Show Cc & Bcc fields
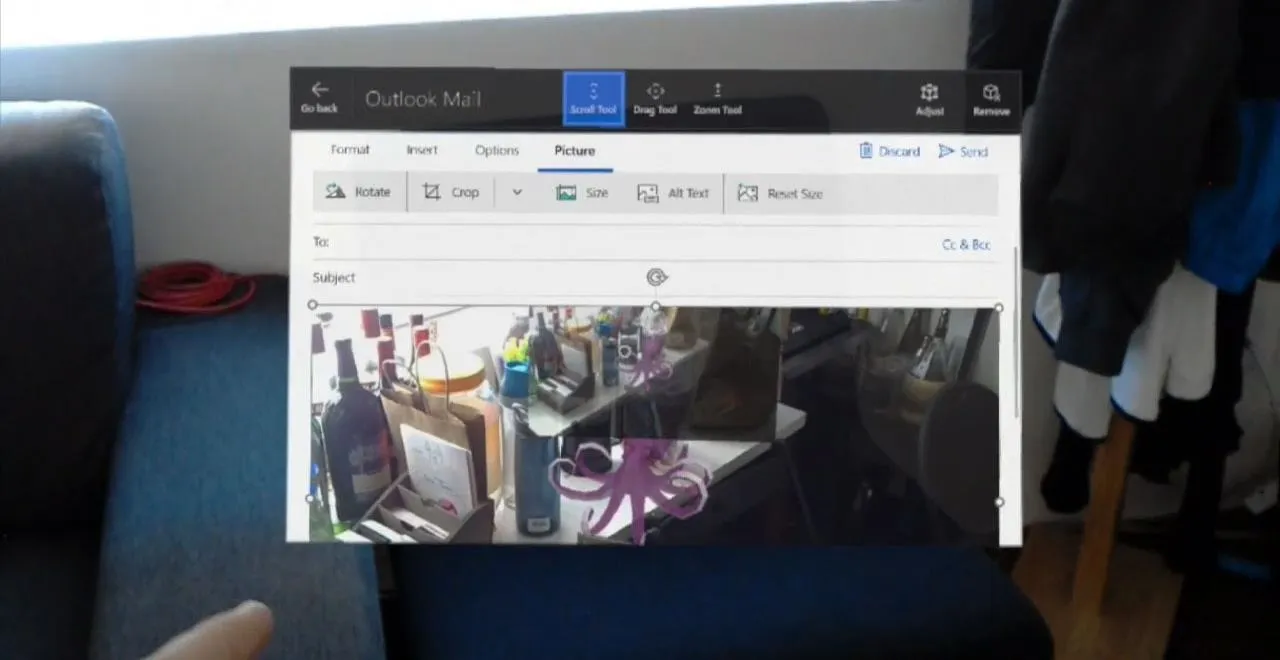 [x=966, y=244]
